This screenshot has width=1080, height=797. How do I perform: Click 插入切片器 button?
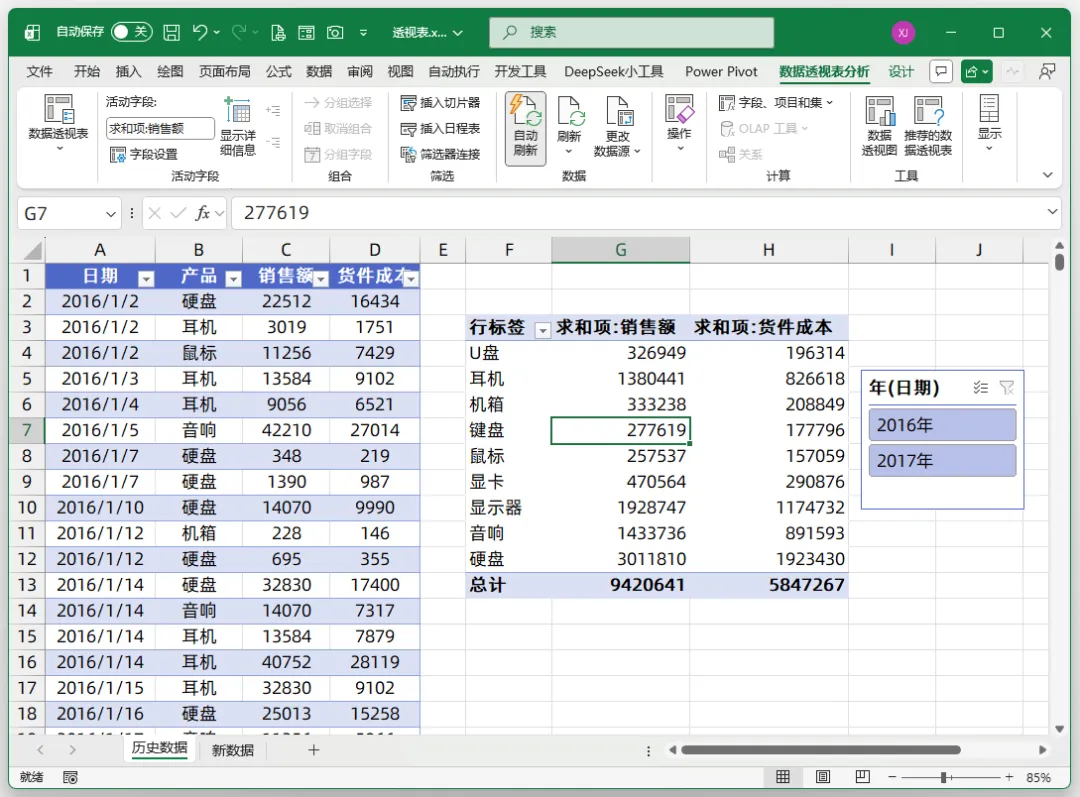(440, 103)
